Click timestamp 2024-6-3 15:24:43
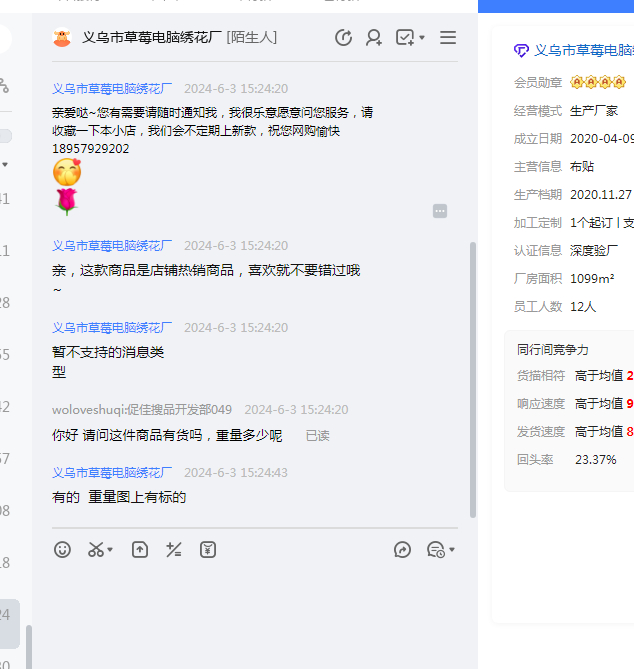Image resolution: width=634 pixels, height=669 pixels. (x=236, y=473)
